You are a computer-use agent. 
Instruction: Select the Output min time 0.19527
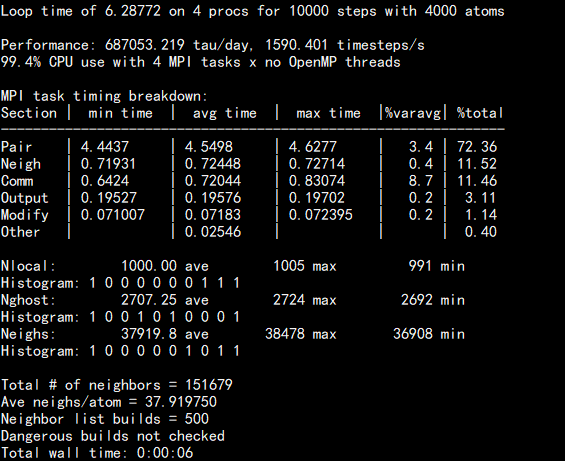109,198
